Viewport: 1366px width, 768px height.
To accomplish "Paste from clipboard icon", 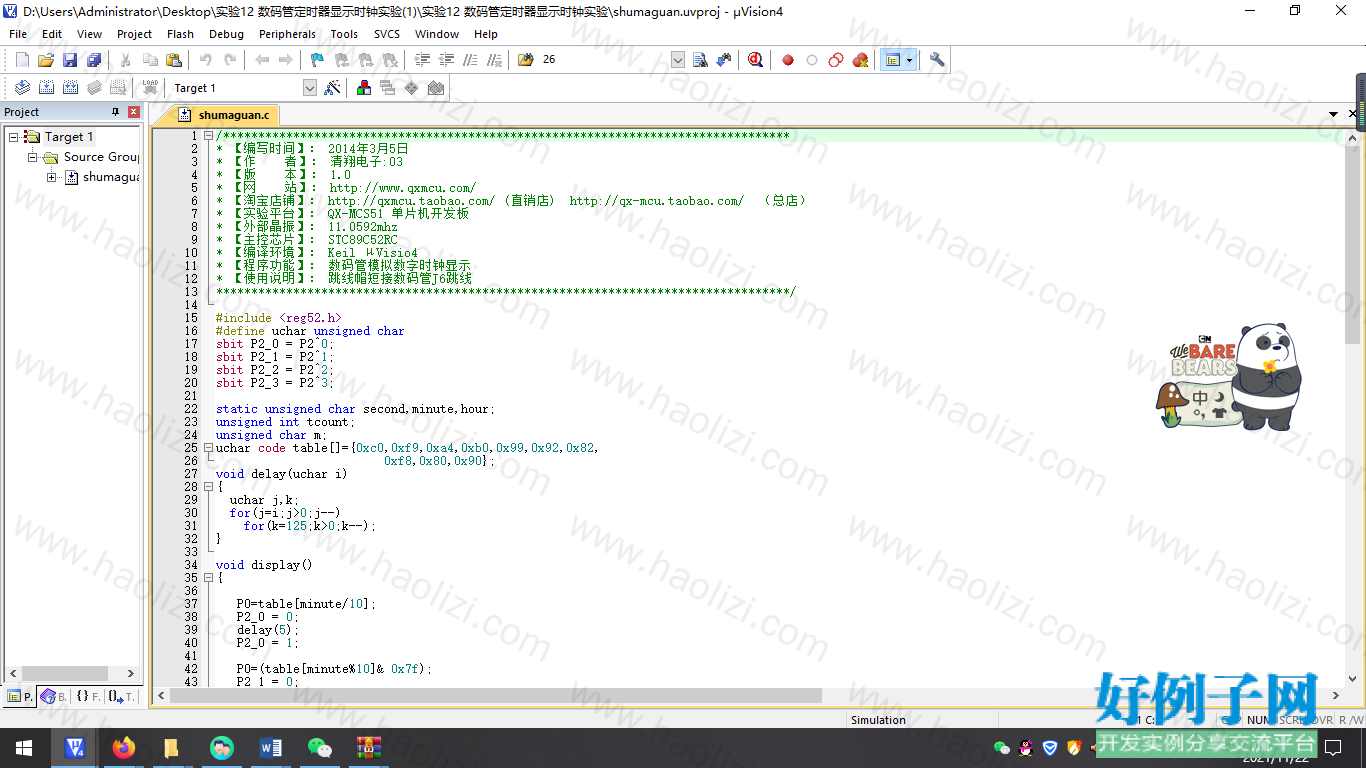I will click(x=174, y=60).
